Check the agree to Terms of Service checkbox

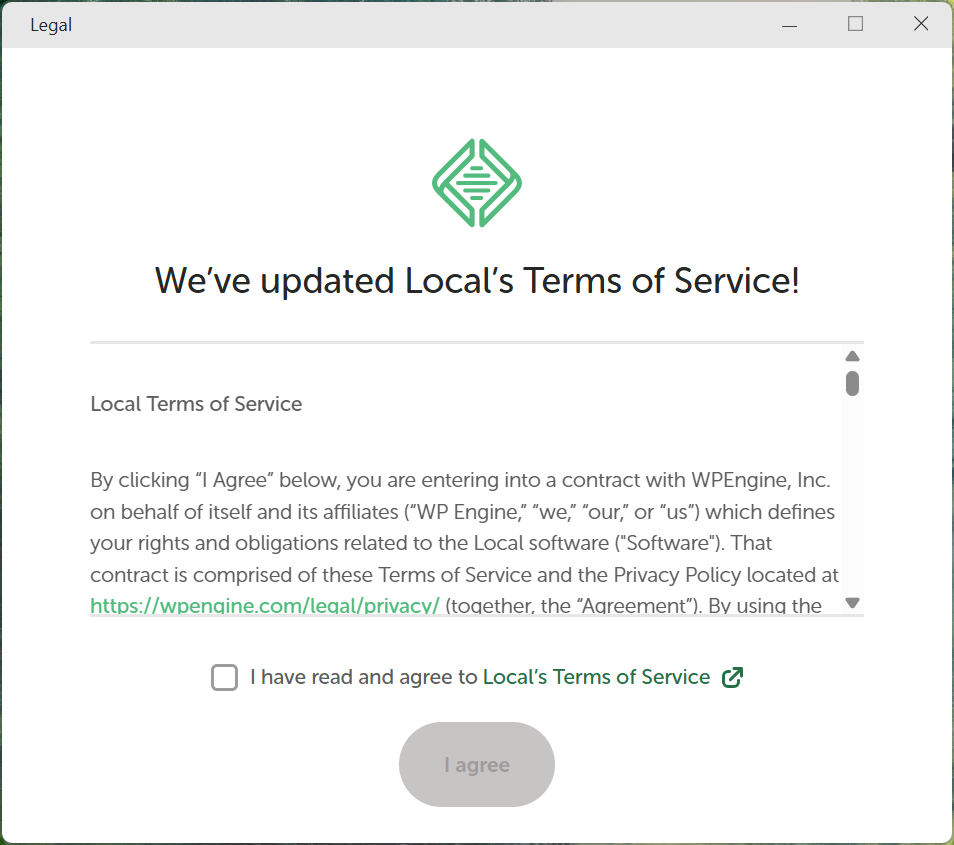225,678
